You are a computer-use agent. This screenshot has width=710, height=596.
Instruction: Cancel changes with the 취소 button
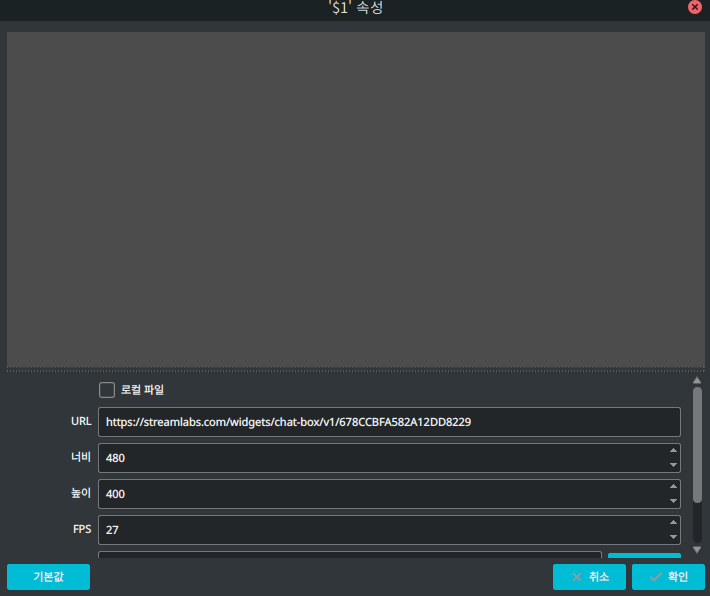click(589, 577)
